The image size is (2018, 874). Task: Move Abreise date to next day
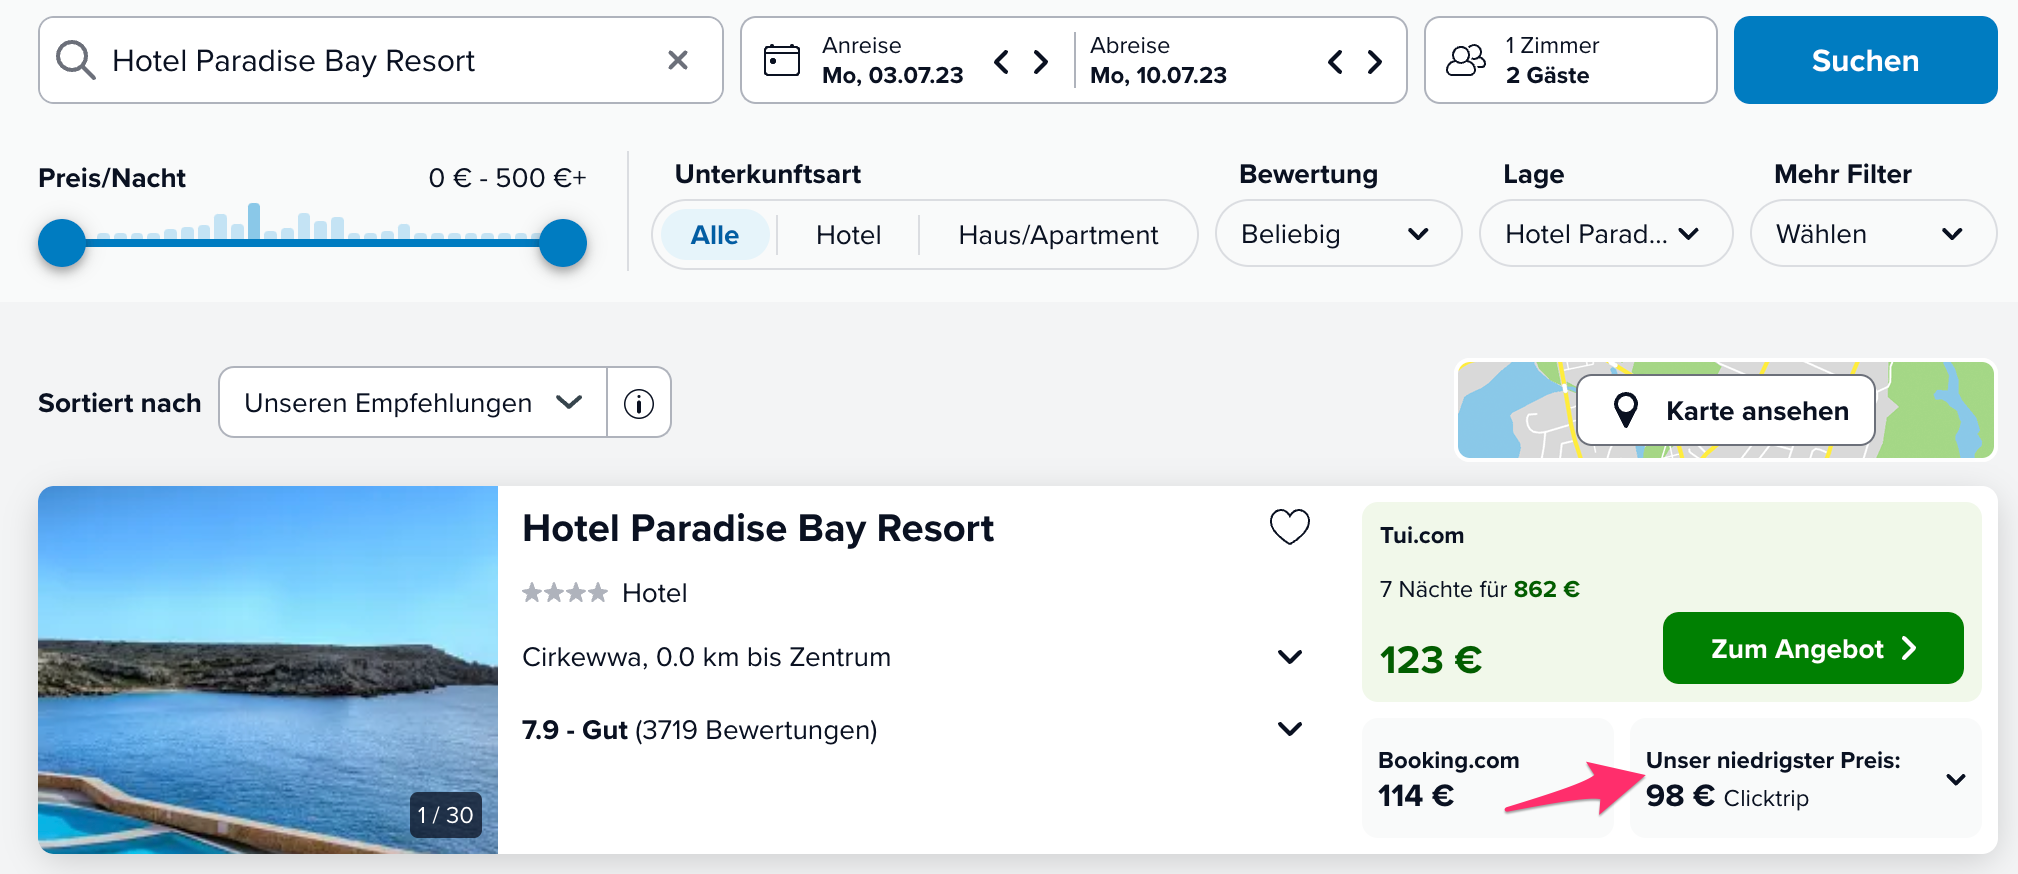(x=1375, y=62)
